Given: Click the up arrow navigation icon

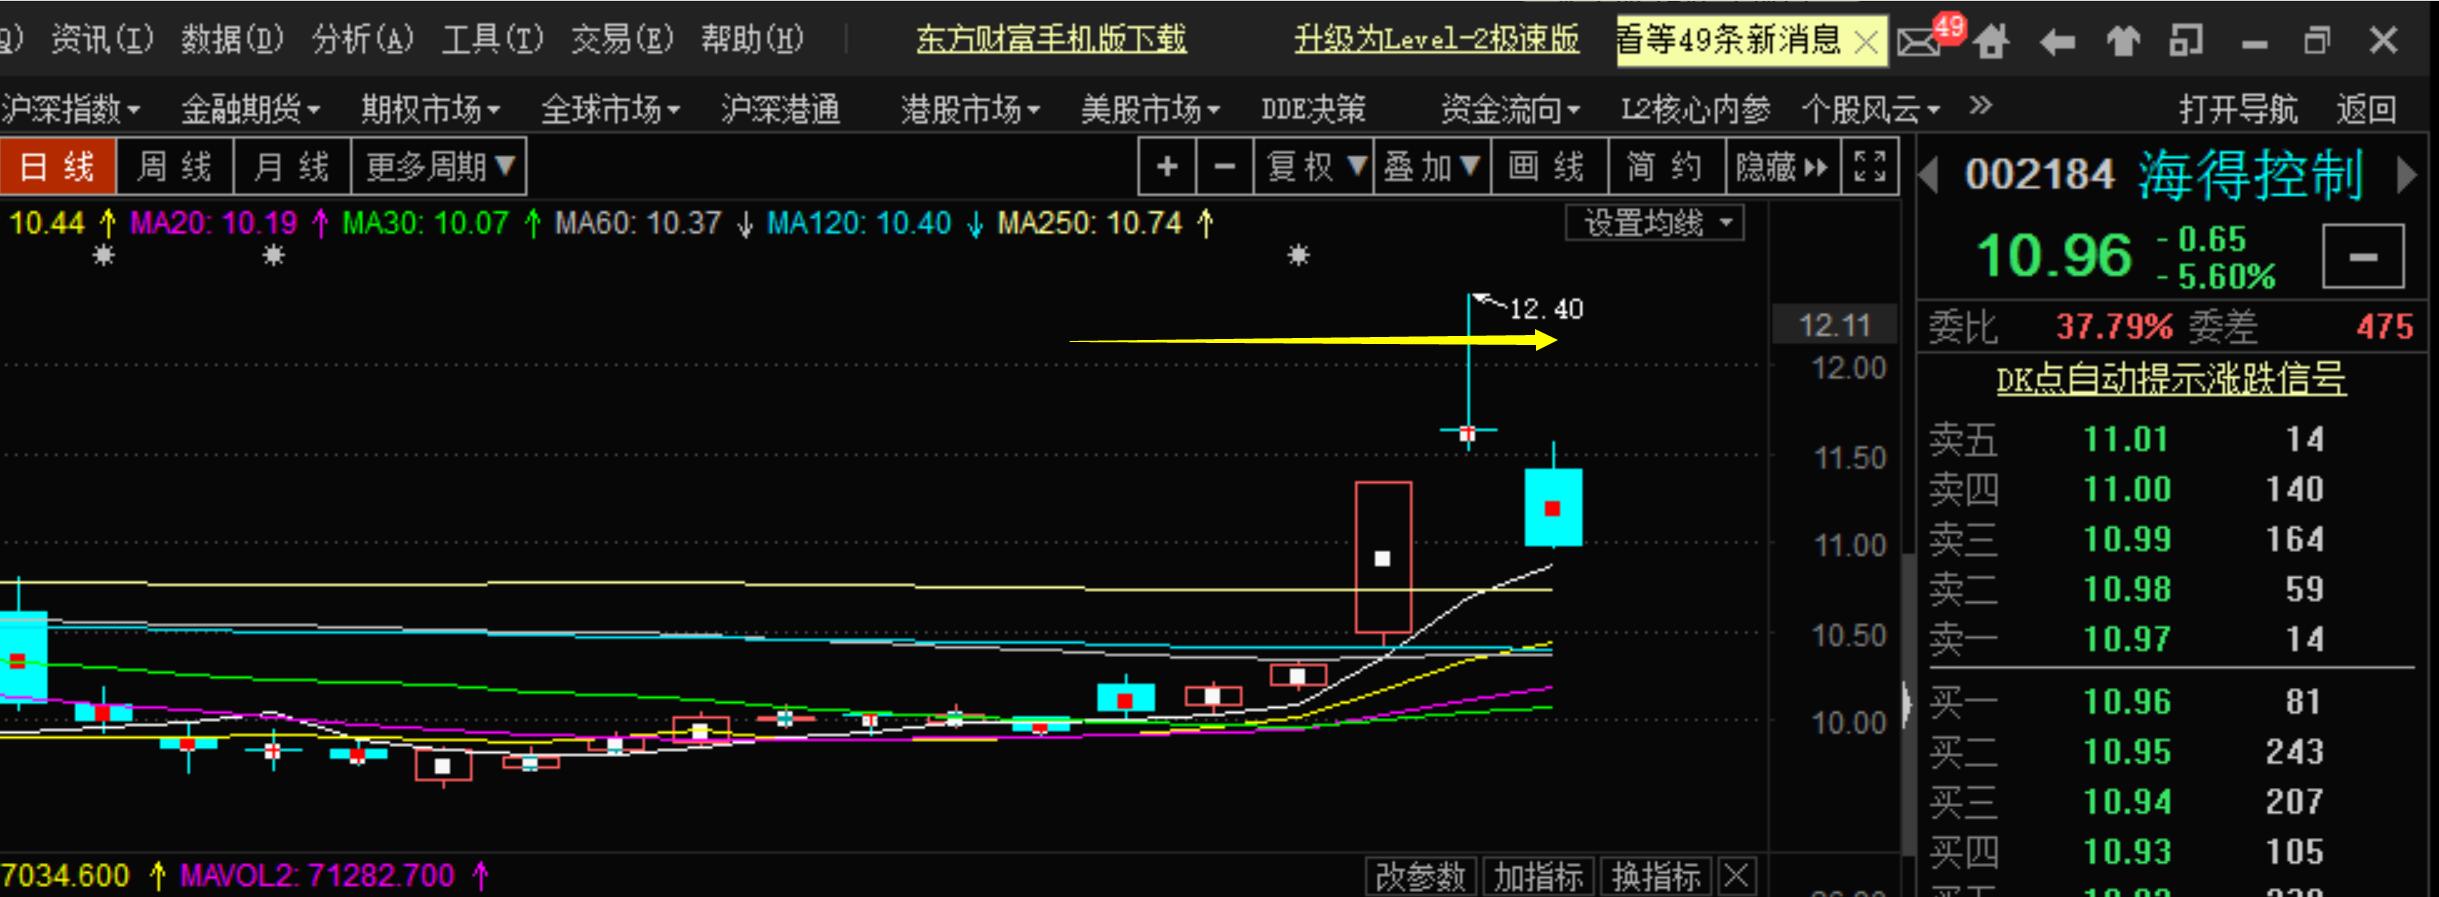Looking at the screenshot, I should coord(2122,41).
